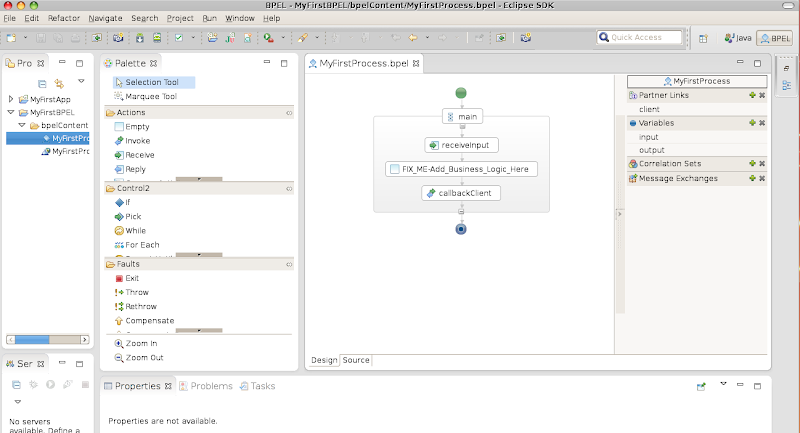800x433 pixels.
Task: Collapse the MyFirstBPEL project tree node
Action: coord(11,112)
